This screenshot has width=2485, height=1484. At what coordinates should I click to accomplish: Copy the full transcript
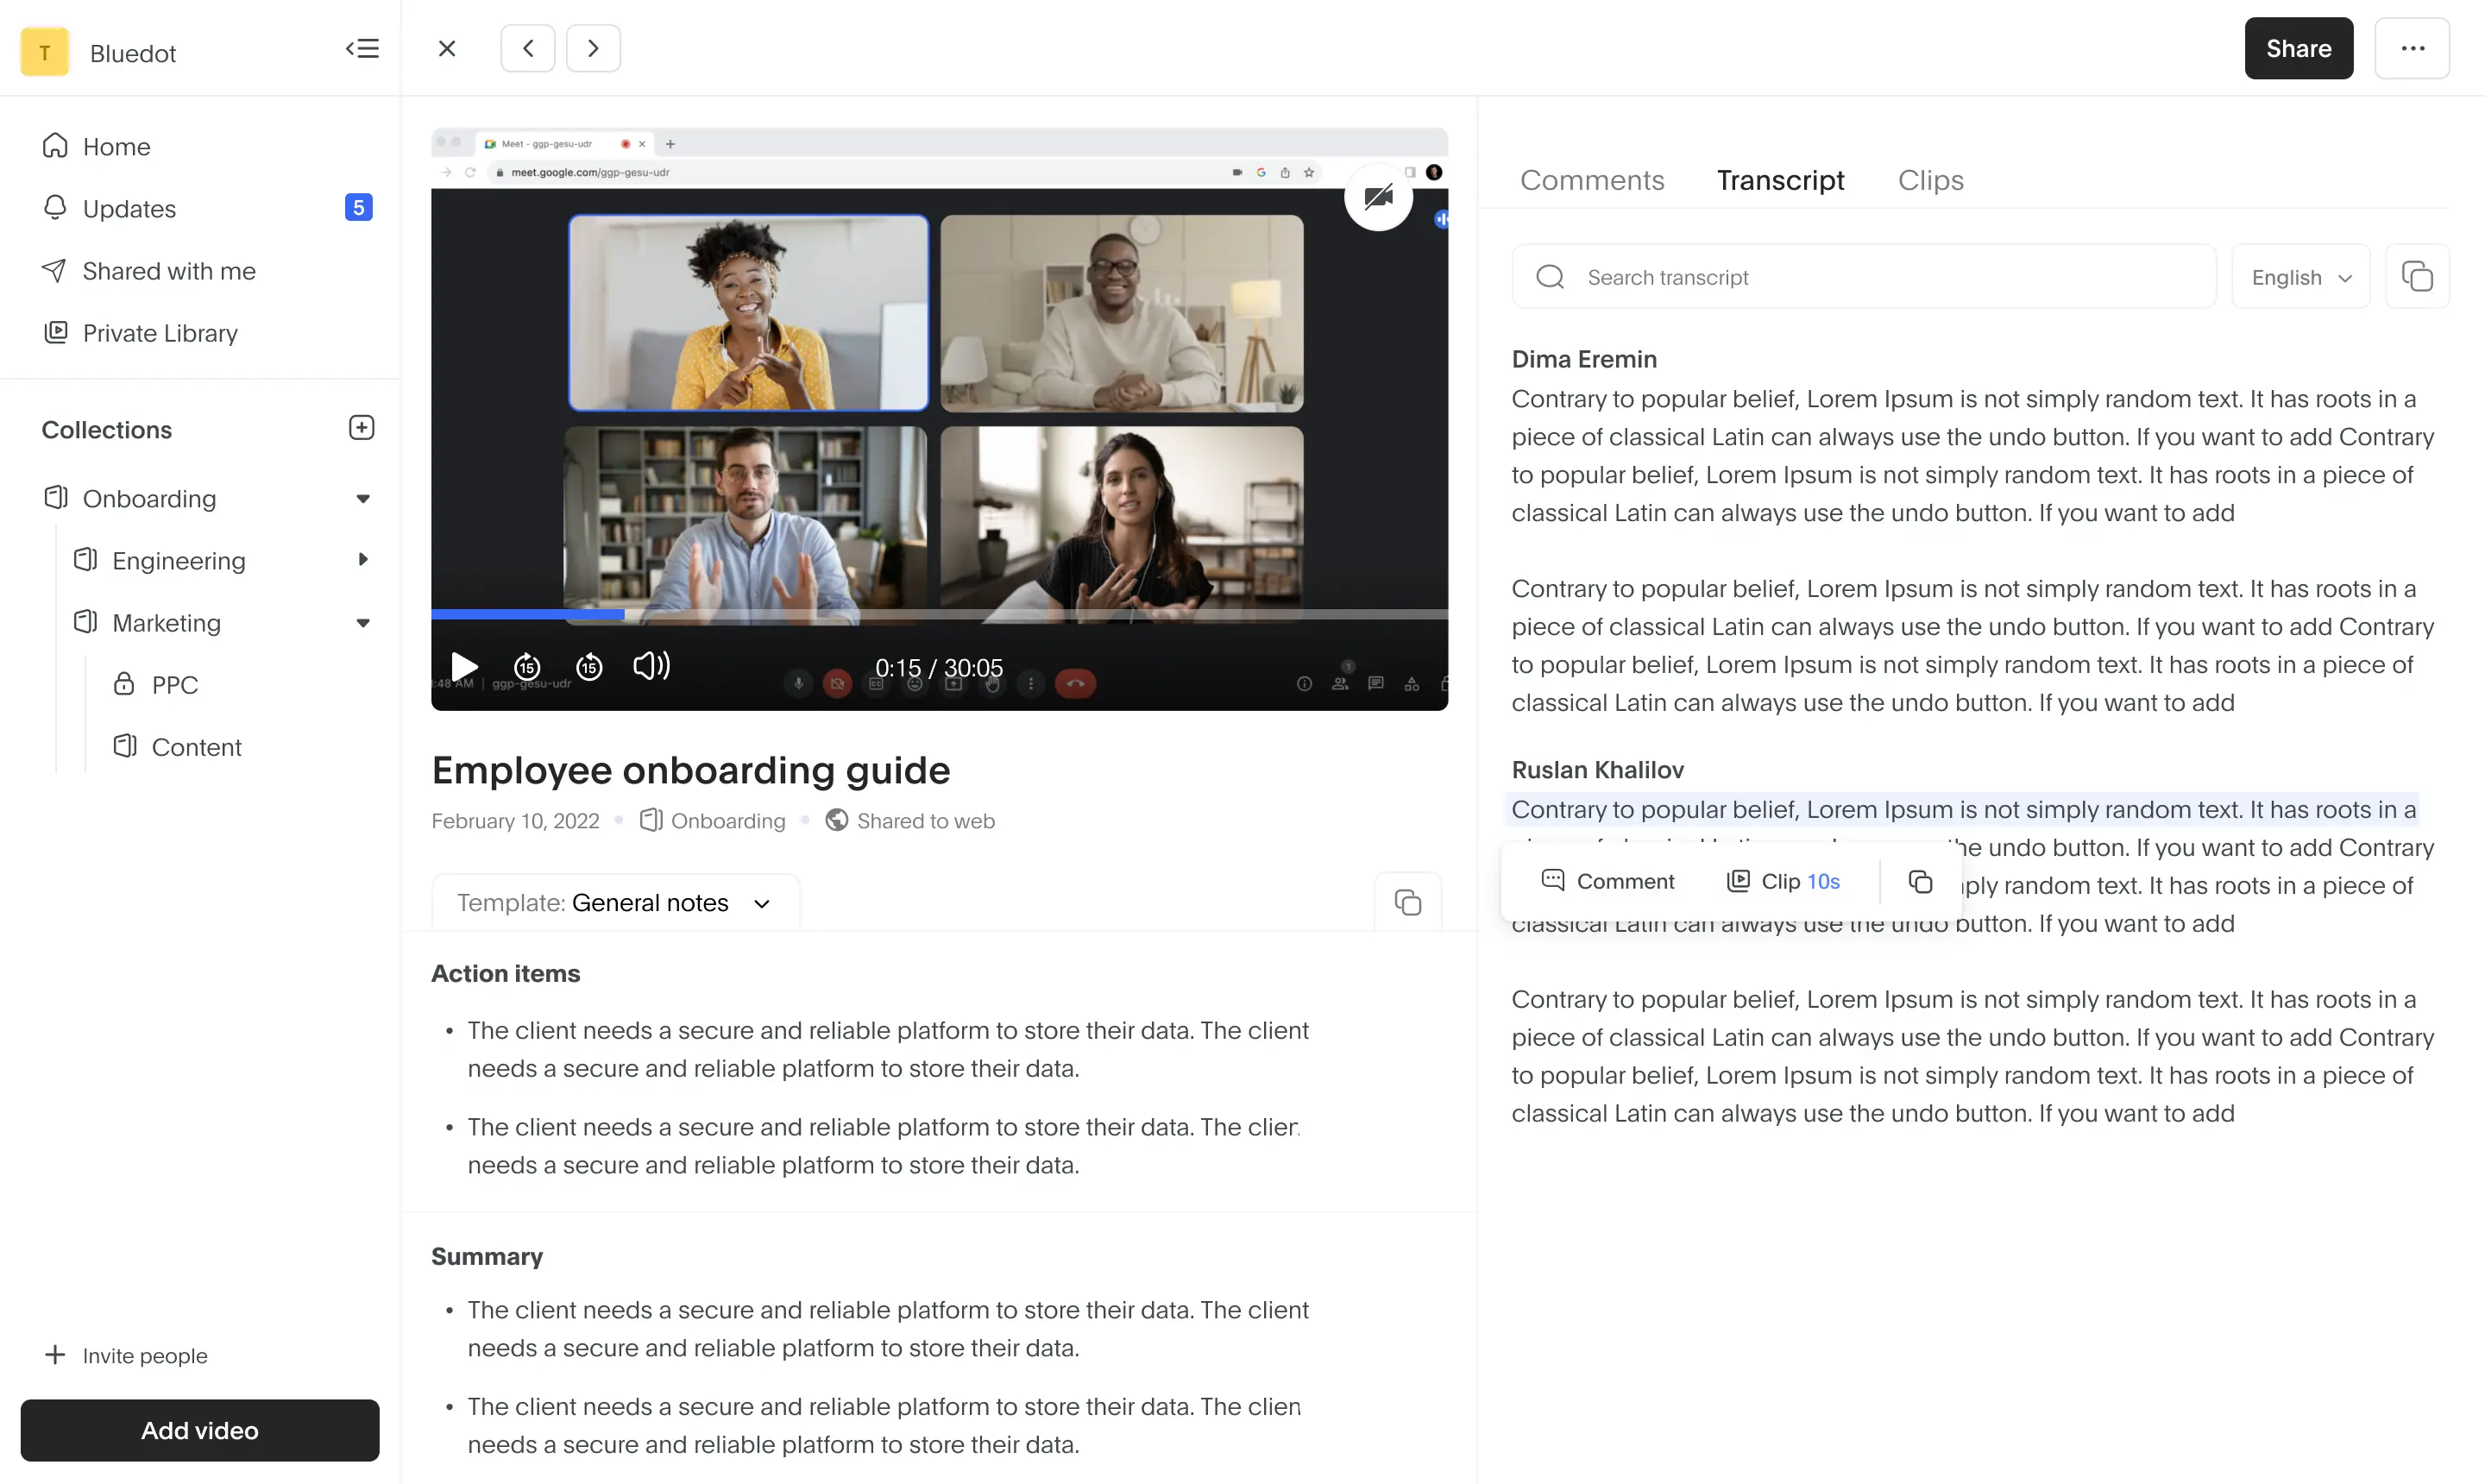2418,276
